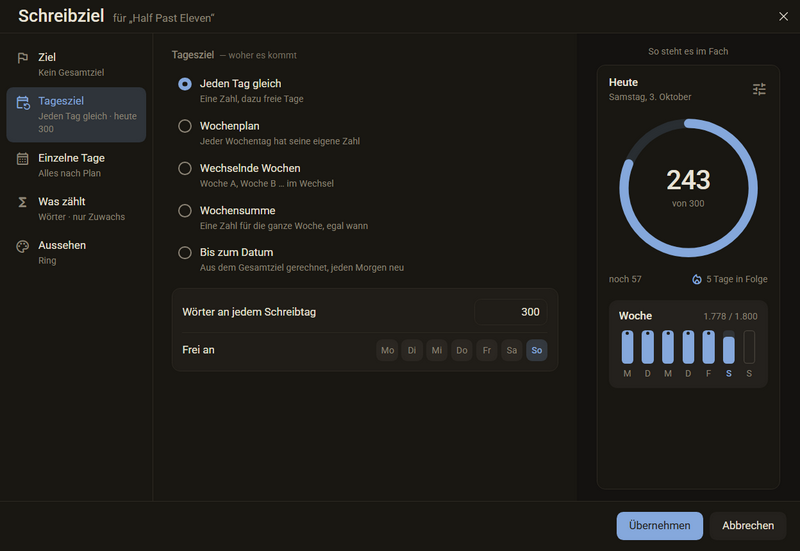The height and width of the screenshot is (551, 800).
Task: Click the "Alles nach Plan" subtitle
Action: pos(70,173)
